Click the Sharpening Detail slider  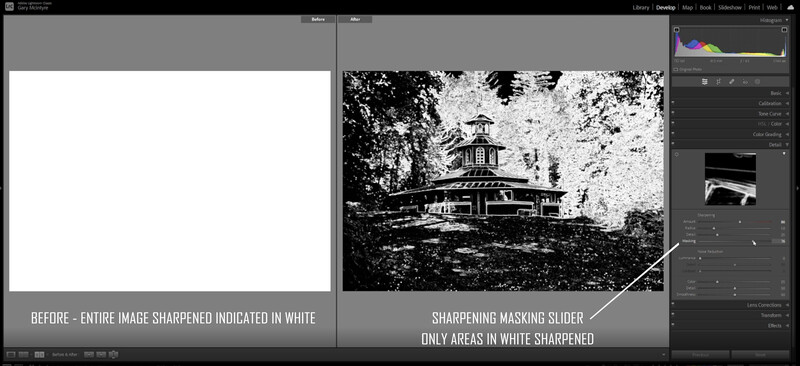click(x=735, y=234)
